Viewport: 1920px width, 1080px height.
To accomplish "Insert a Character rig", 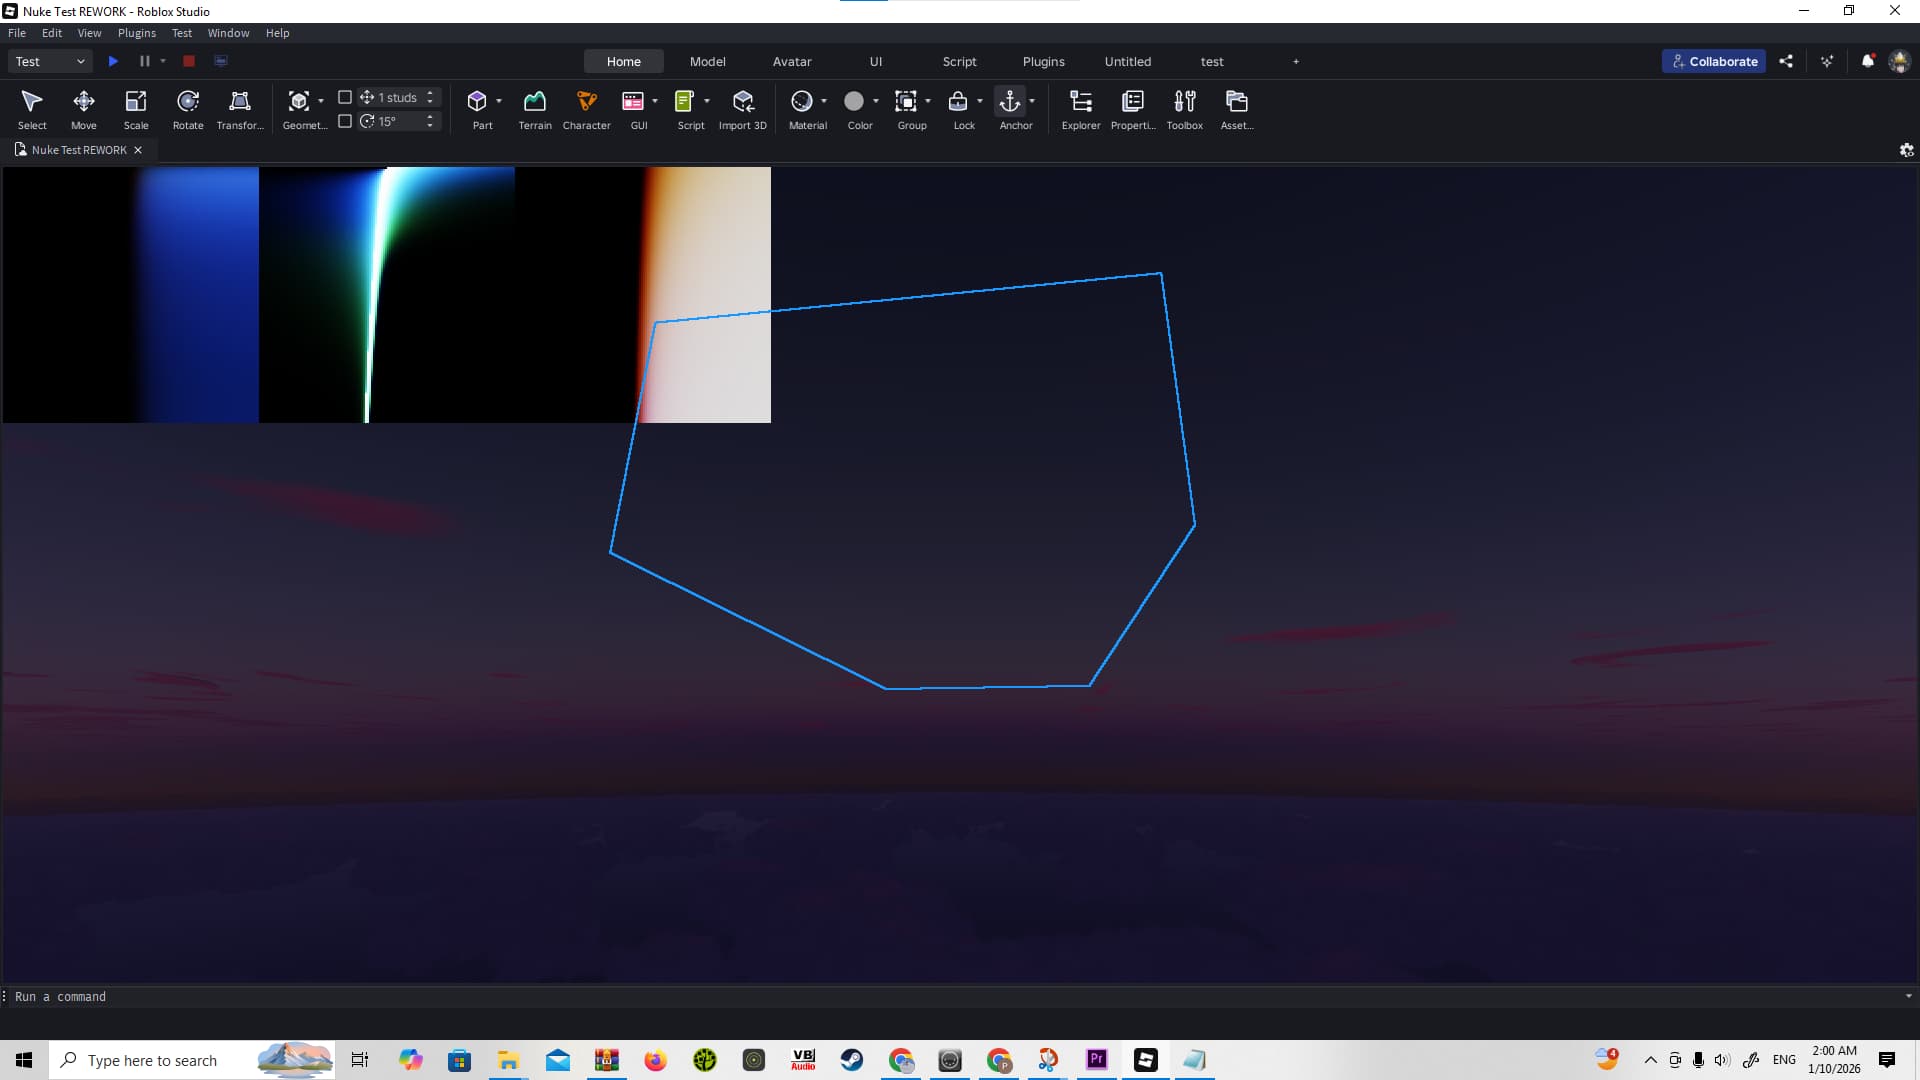I will (x=587, y=110).
